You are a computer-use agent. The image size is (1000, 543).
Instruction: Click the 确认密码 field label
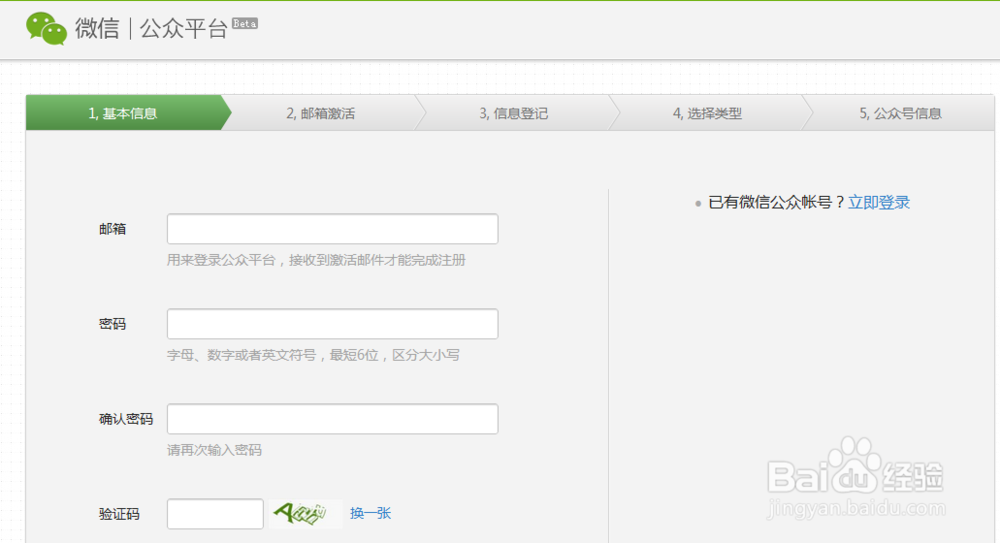click(126, 419)
